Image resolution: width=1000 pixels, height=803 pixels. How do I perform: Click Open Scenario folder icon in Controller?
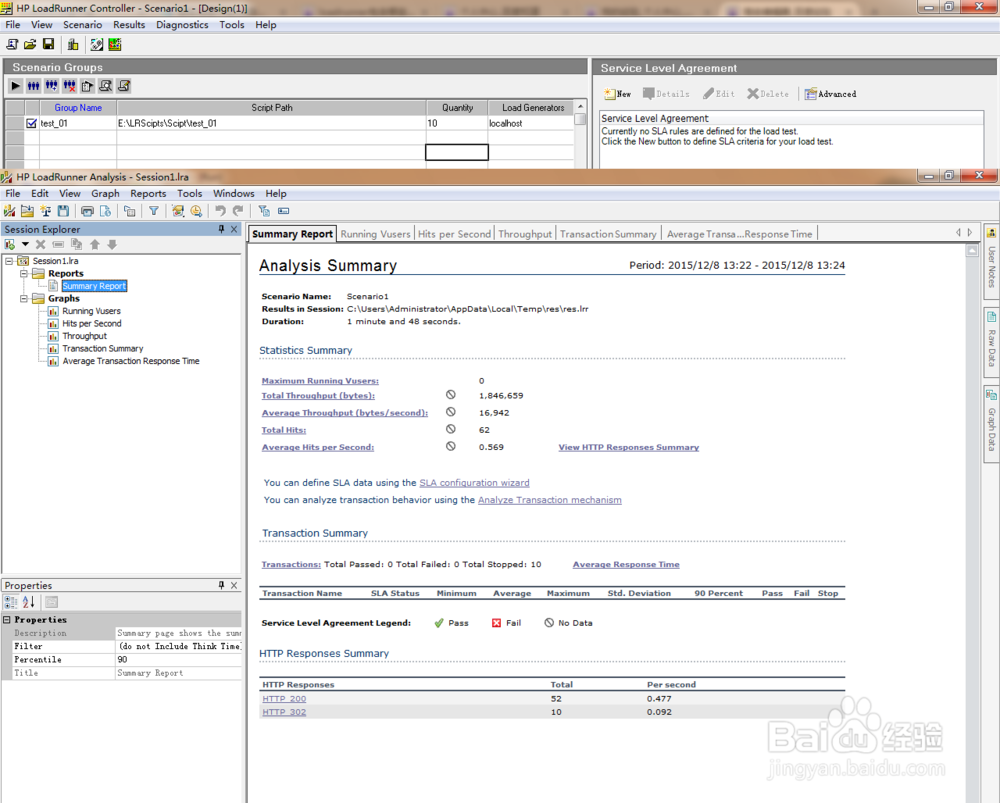click(x=30, y=44)
